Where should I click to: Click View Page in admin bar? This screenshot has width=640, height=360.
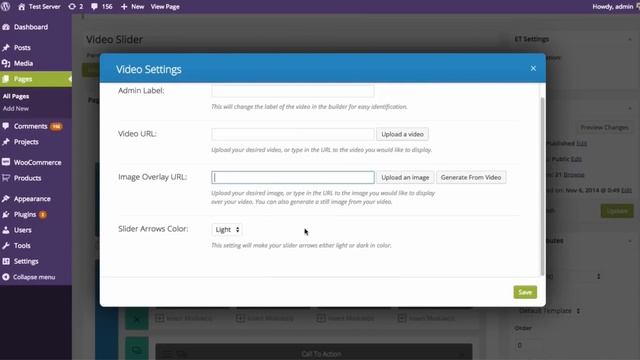coord(165,7)
